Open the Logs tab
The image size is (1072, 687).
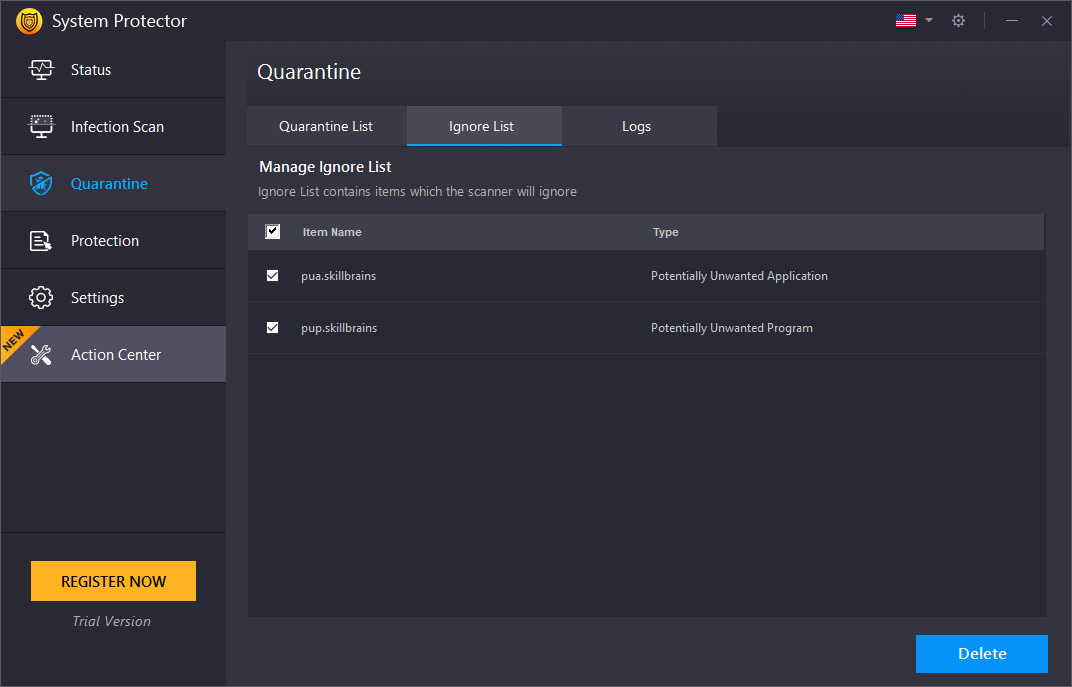click(x=637, y=126)
